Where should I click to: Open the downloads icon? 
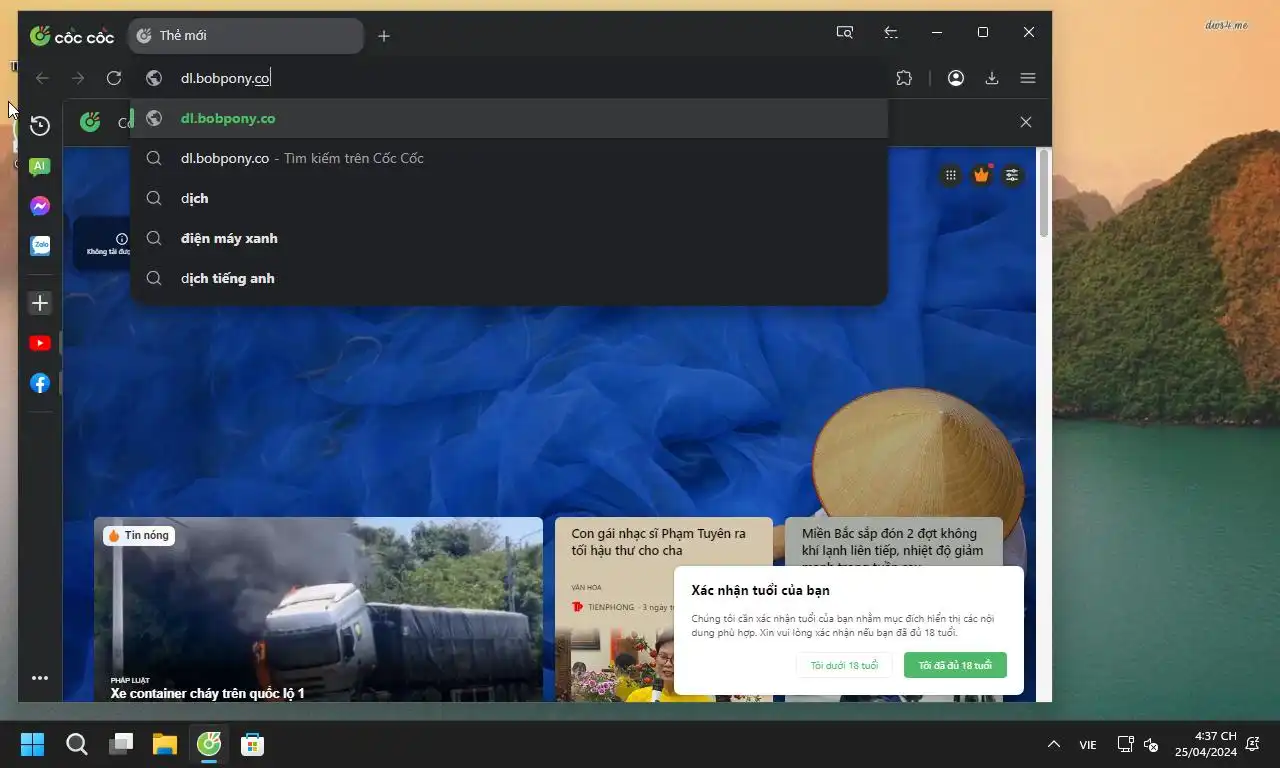pos(992,78)
